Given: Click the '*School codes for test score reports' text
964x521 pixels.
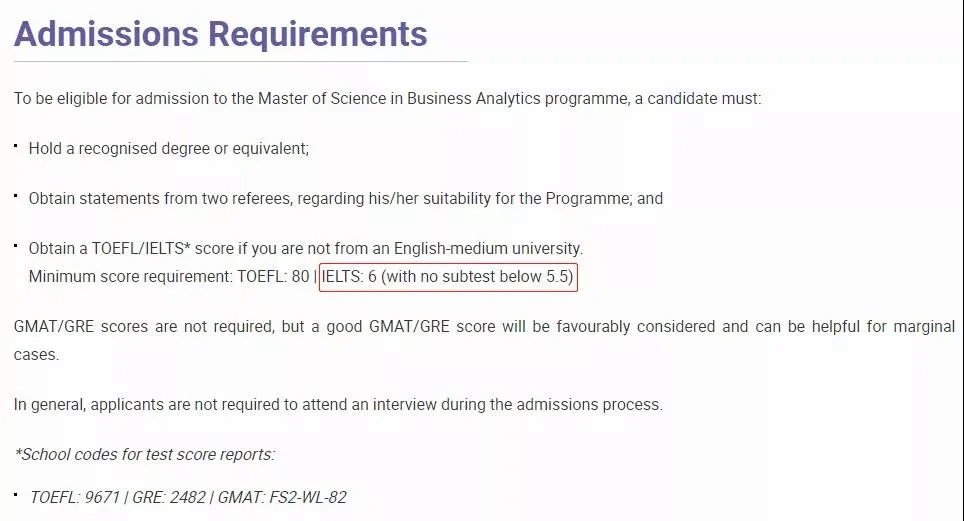Looking at the screenshot, I should point(144,455).
